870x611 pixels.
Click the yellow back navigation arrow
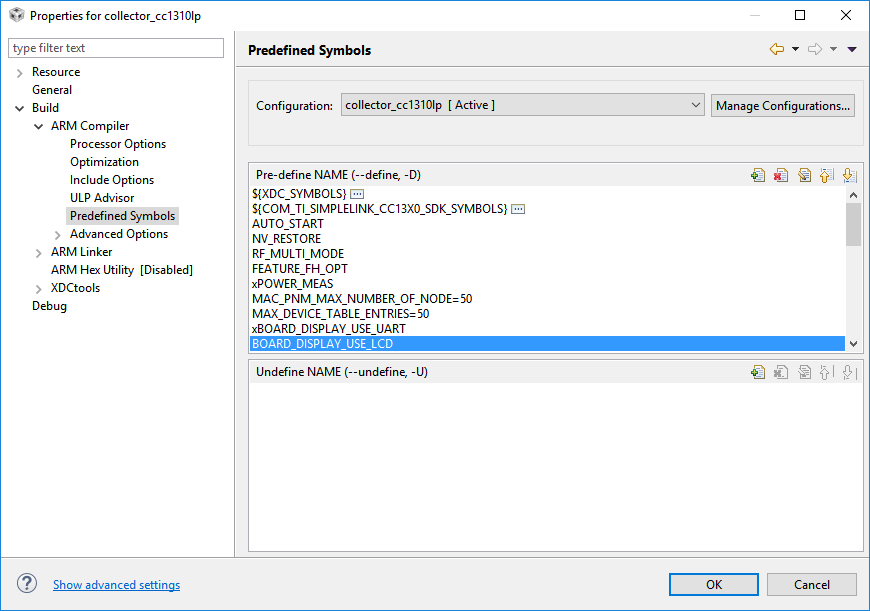[776, 49]
